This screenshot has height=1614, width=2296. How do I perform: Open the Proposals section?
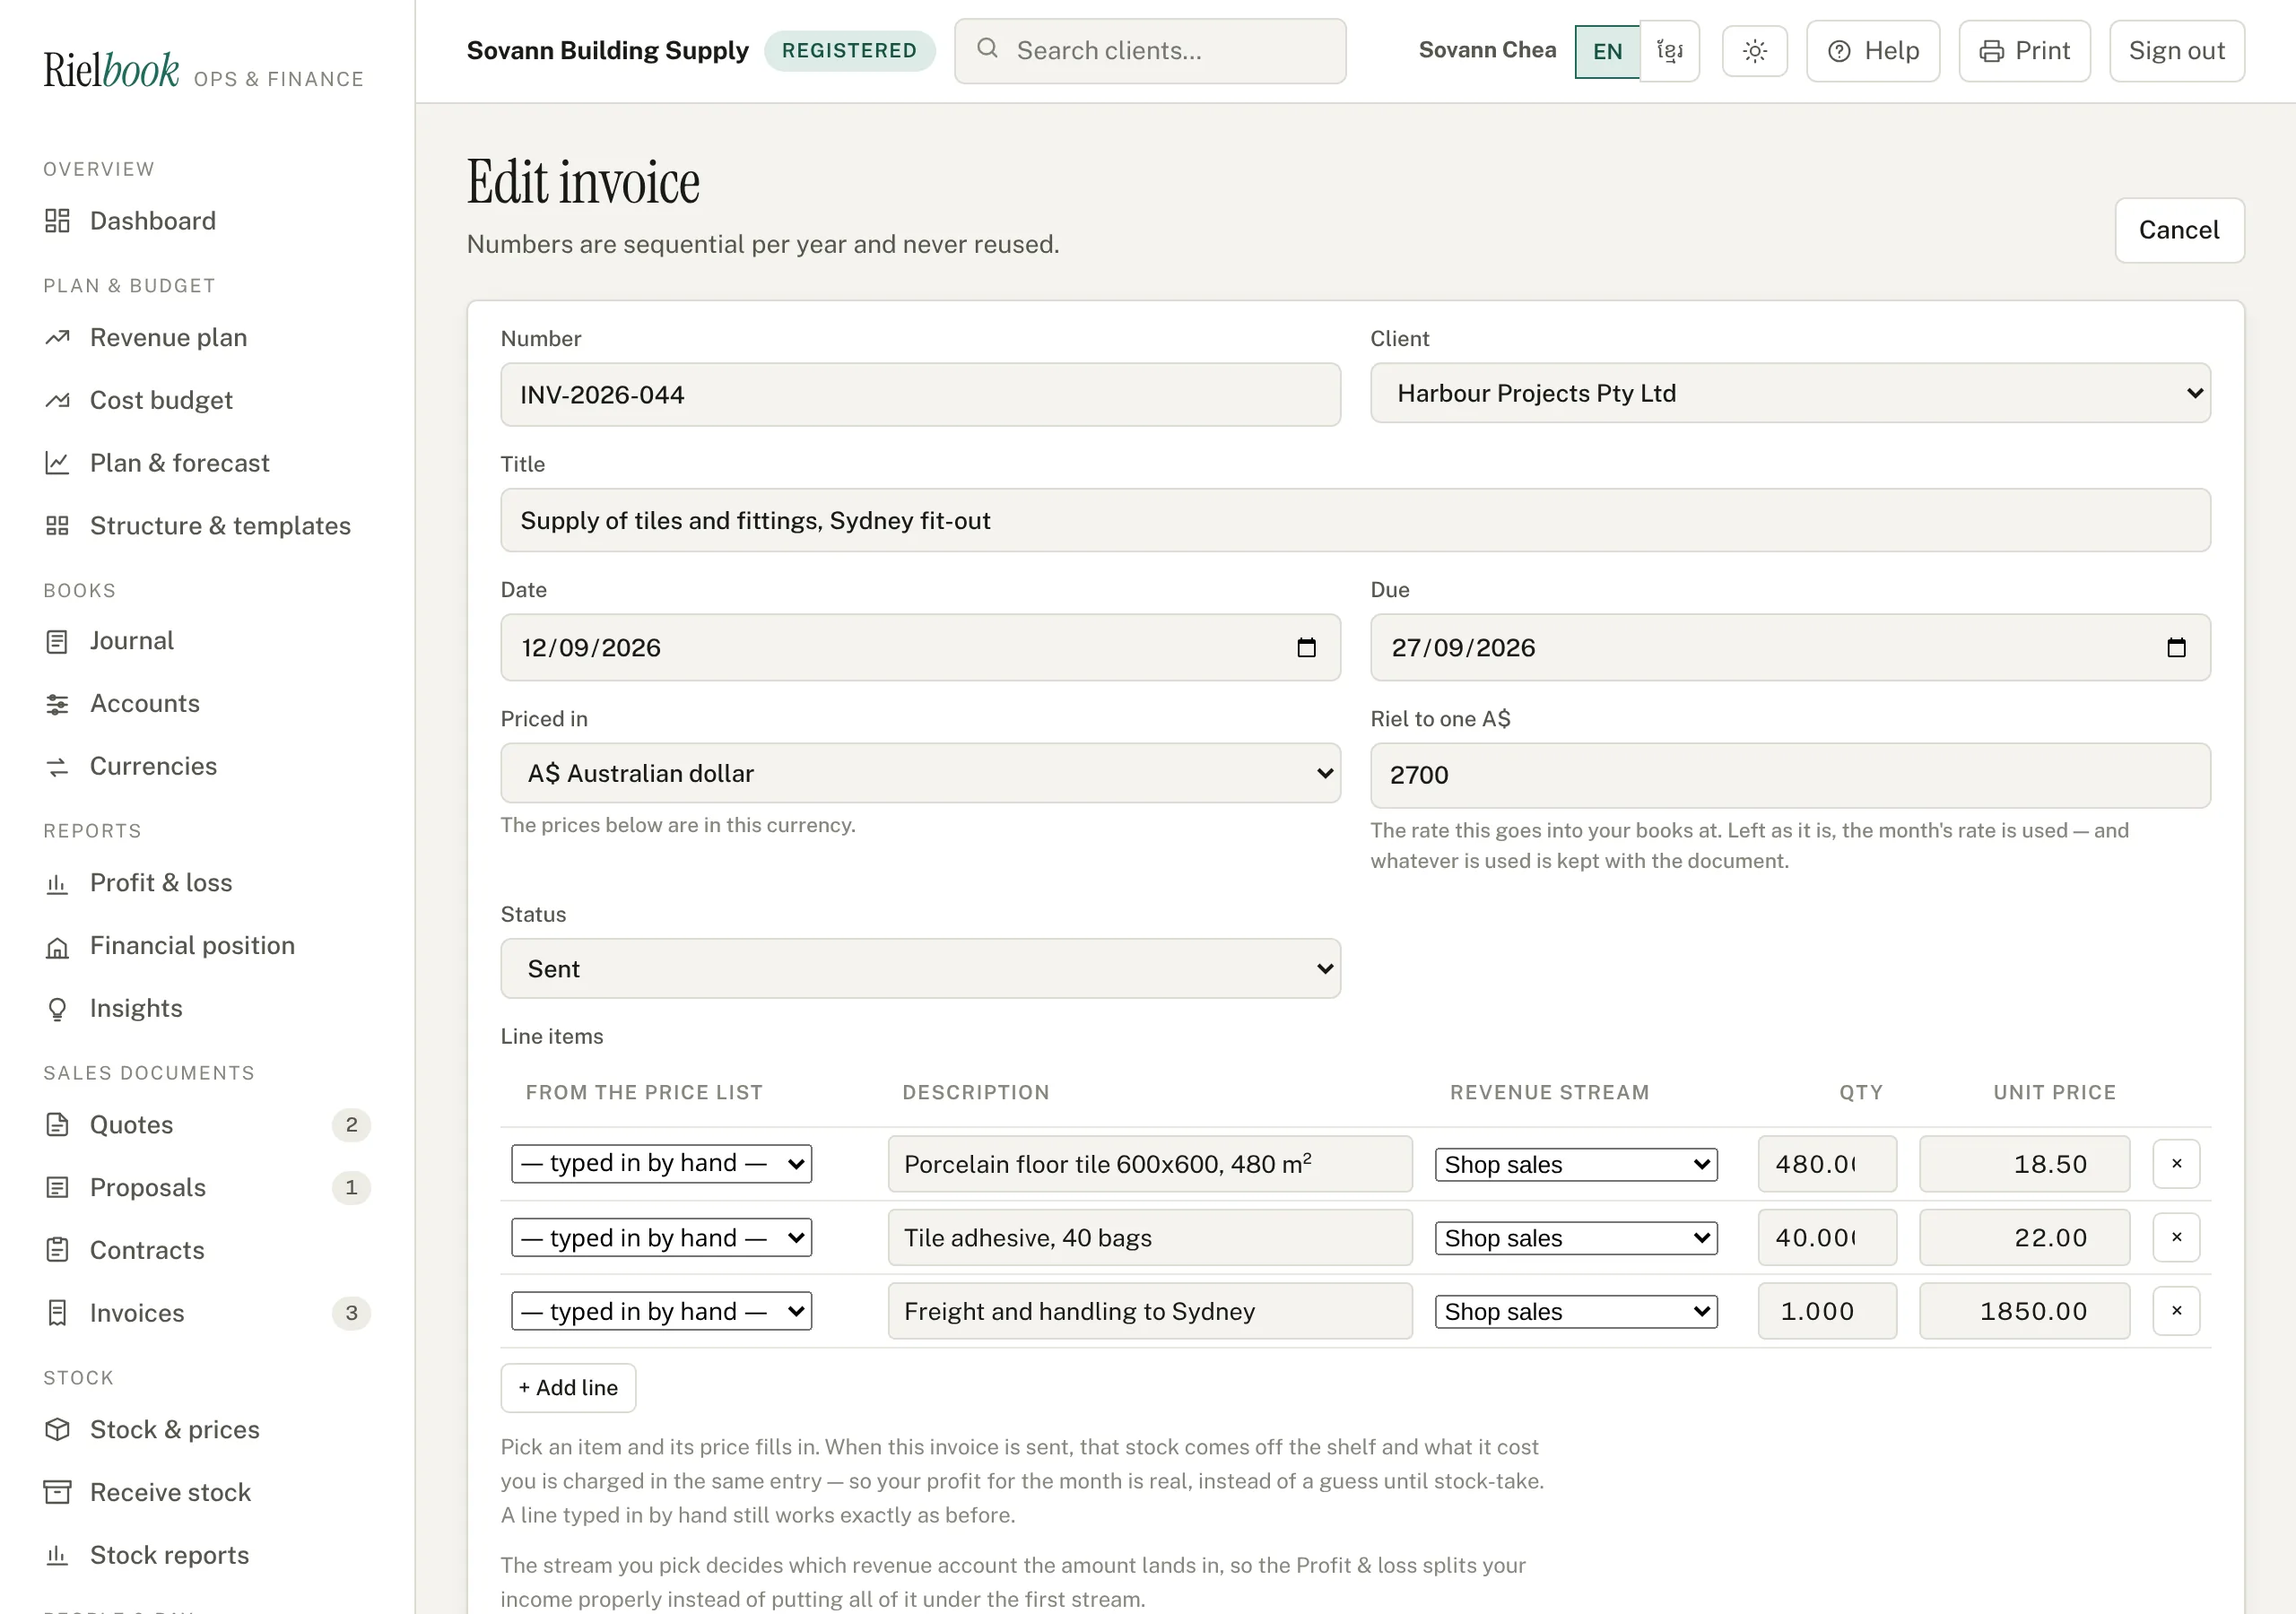tap(207, 1188)
